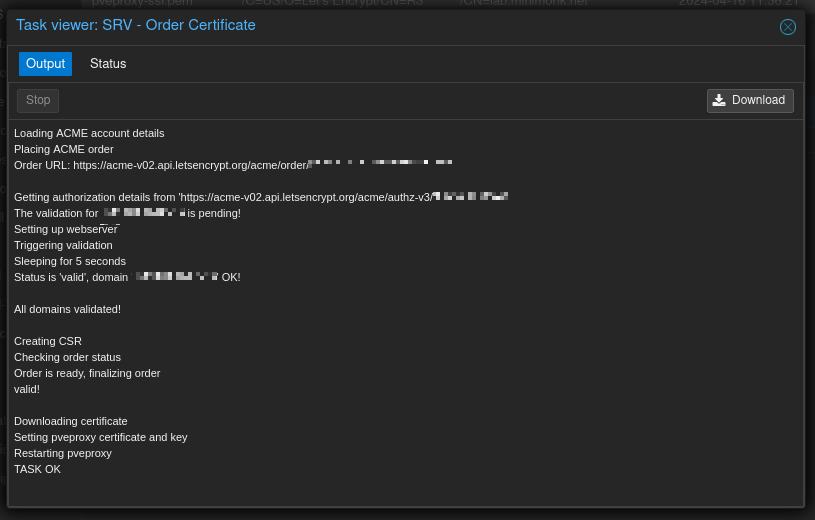
Task: Click the disabled Stop button
Action: tap(38, 100)
